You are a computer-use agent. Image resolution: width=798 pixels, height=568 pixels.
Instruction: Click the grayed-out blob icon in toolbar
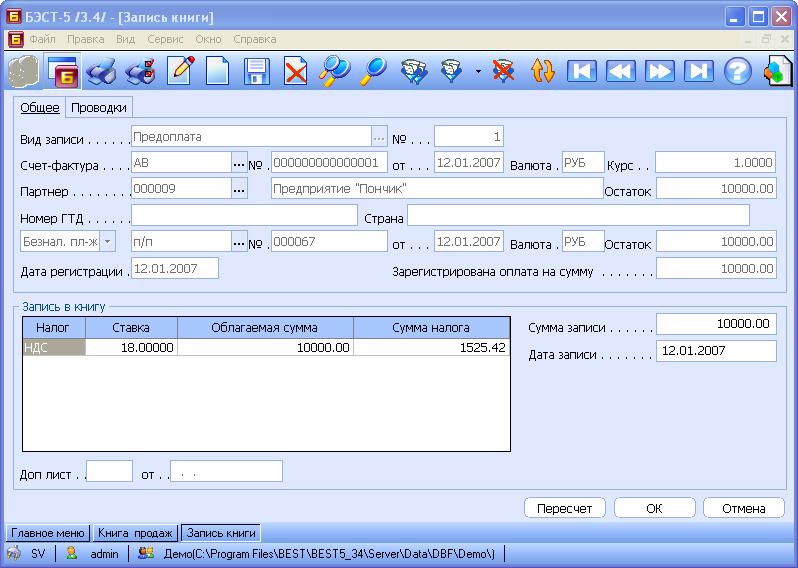(x=23, y=71)
